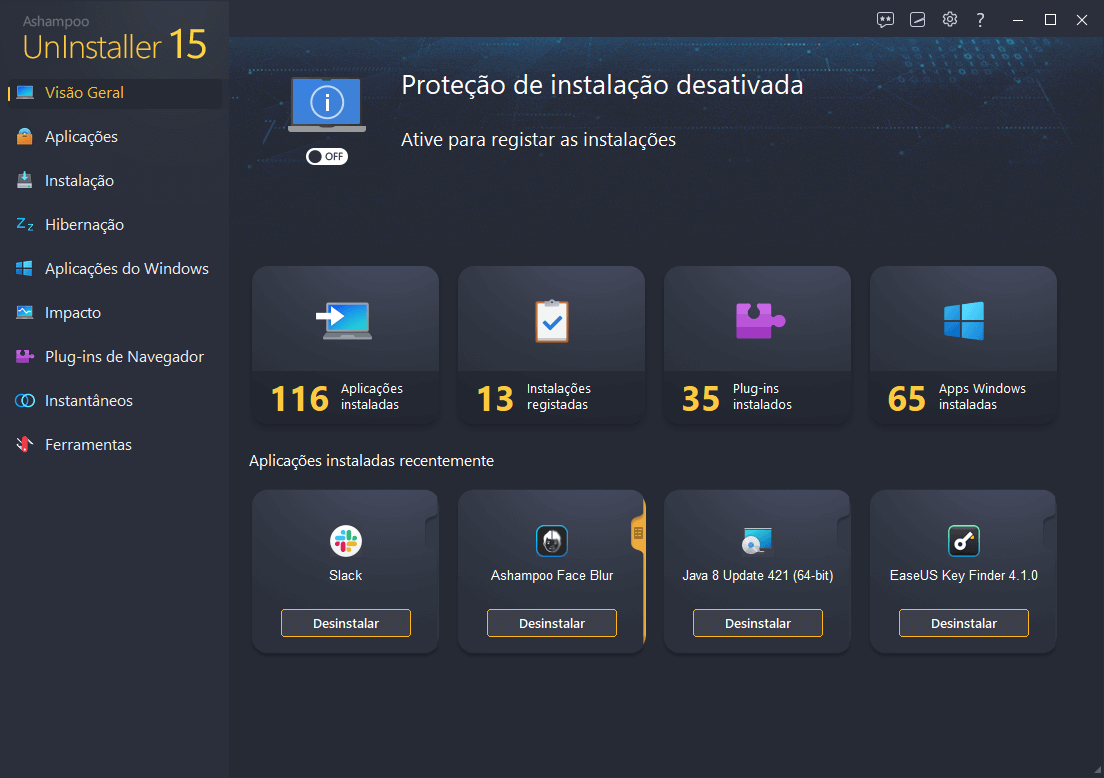Click the Ashampoo Face Blur icon
Screen dimensions: 1104x778
[552, 541]
